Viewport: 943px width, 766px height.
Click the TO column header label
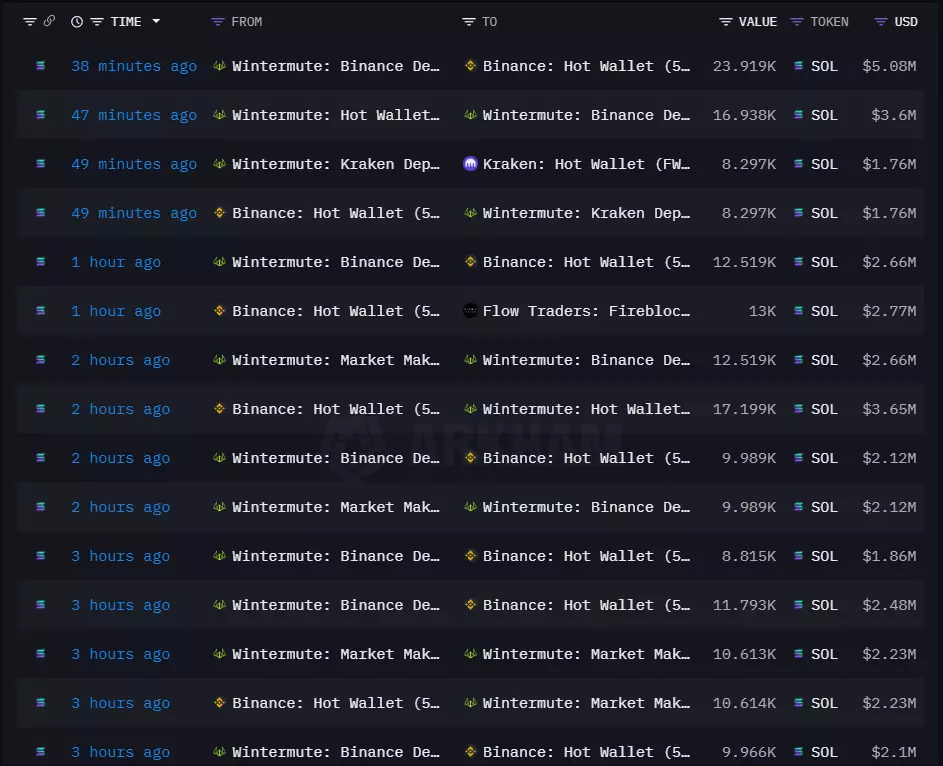click(x=490, y=22)
